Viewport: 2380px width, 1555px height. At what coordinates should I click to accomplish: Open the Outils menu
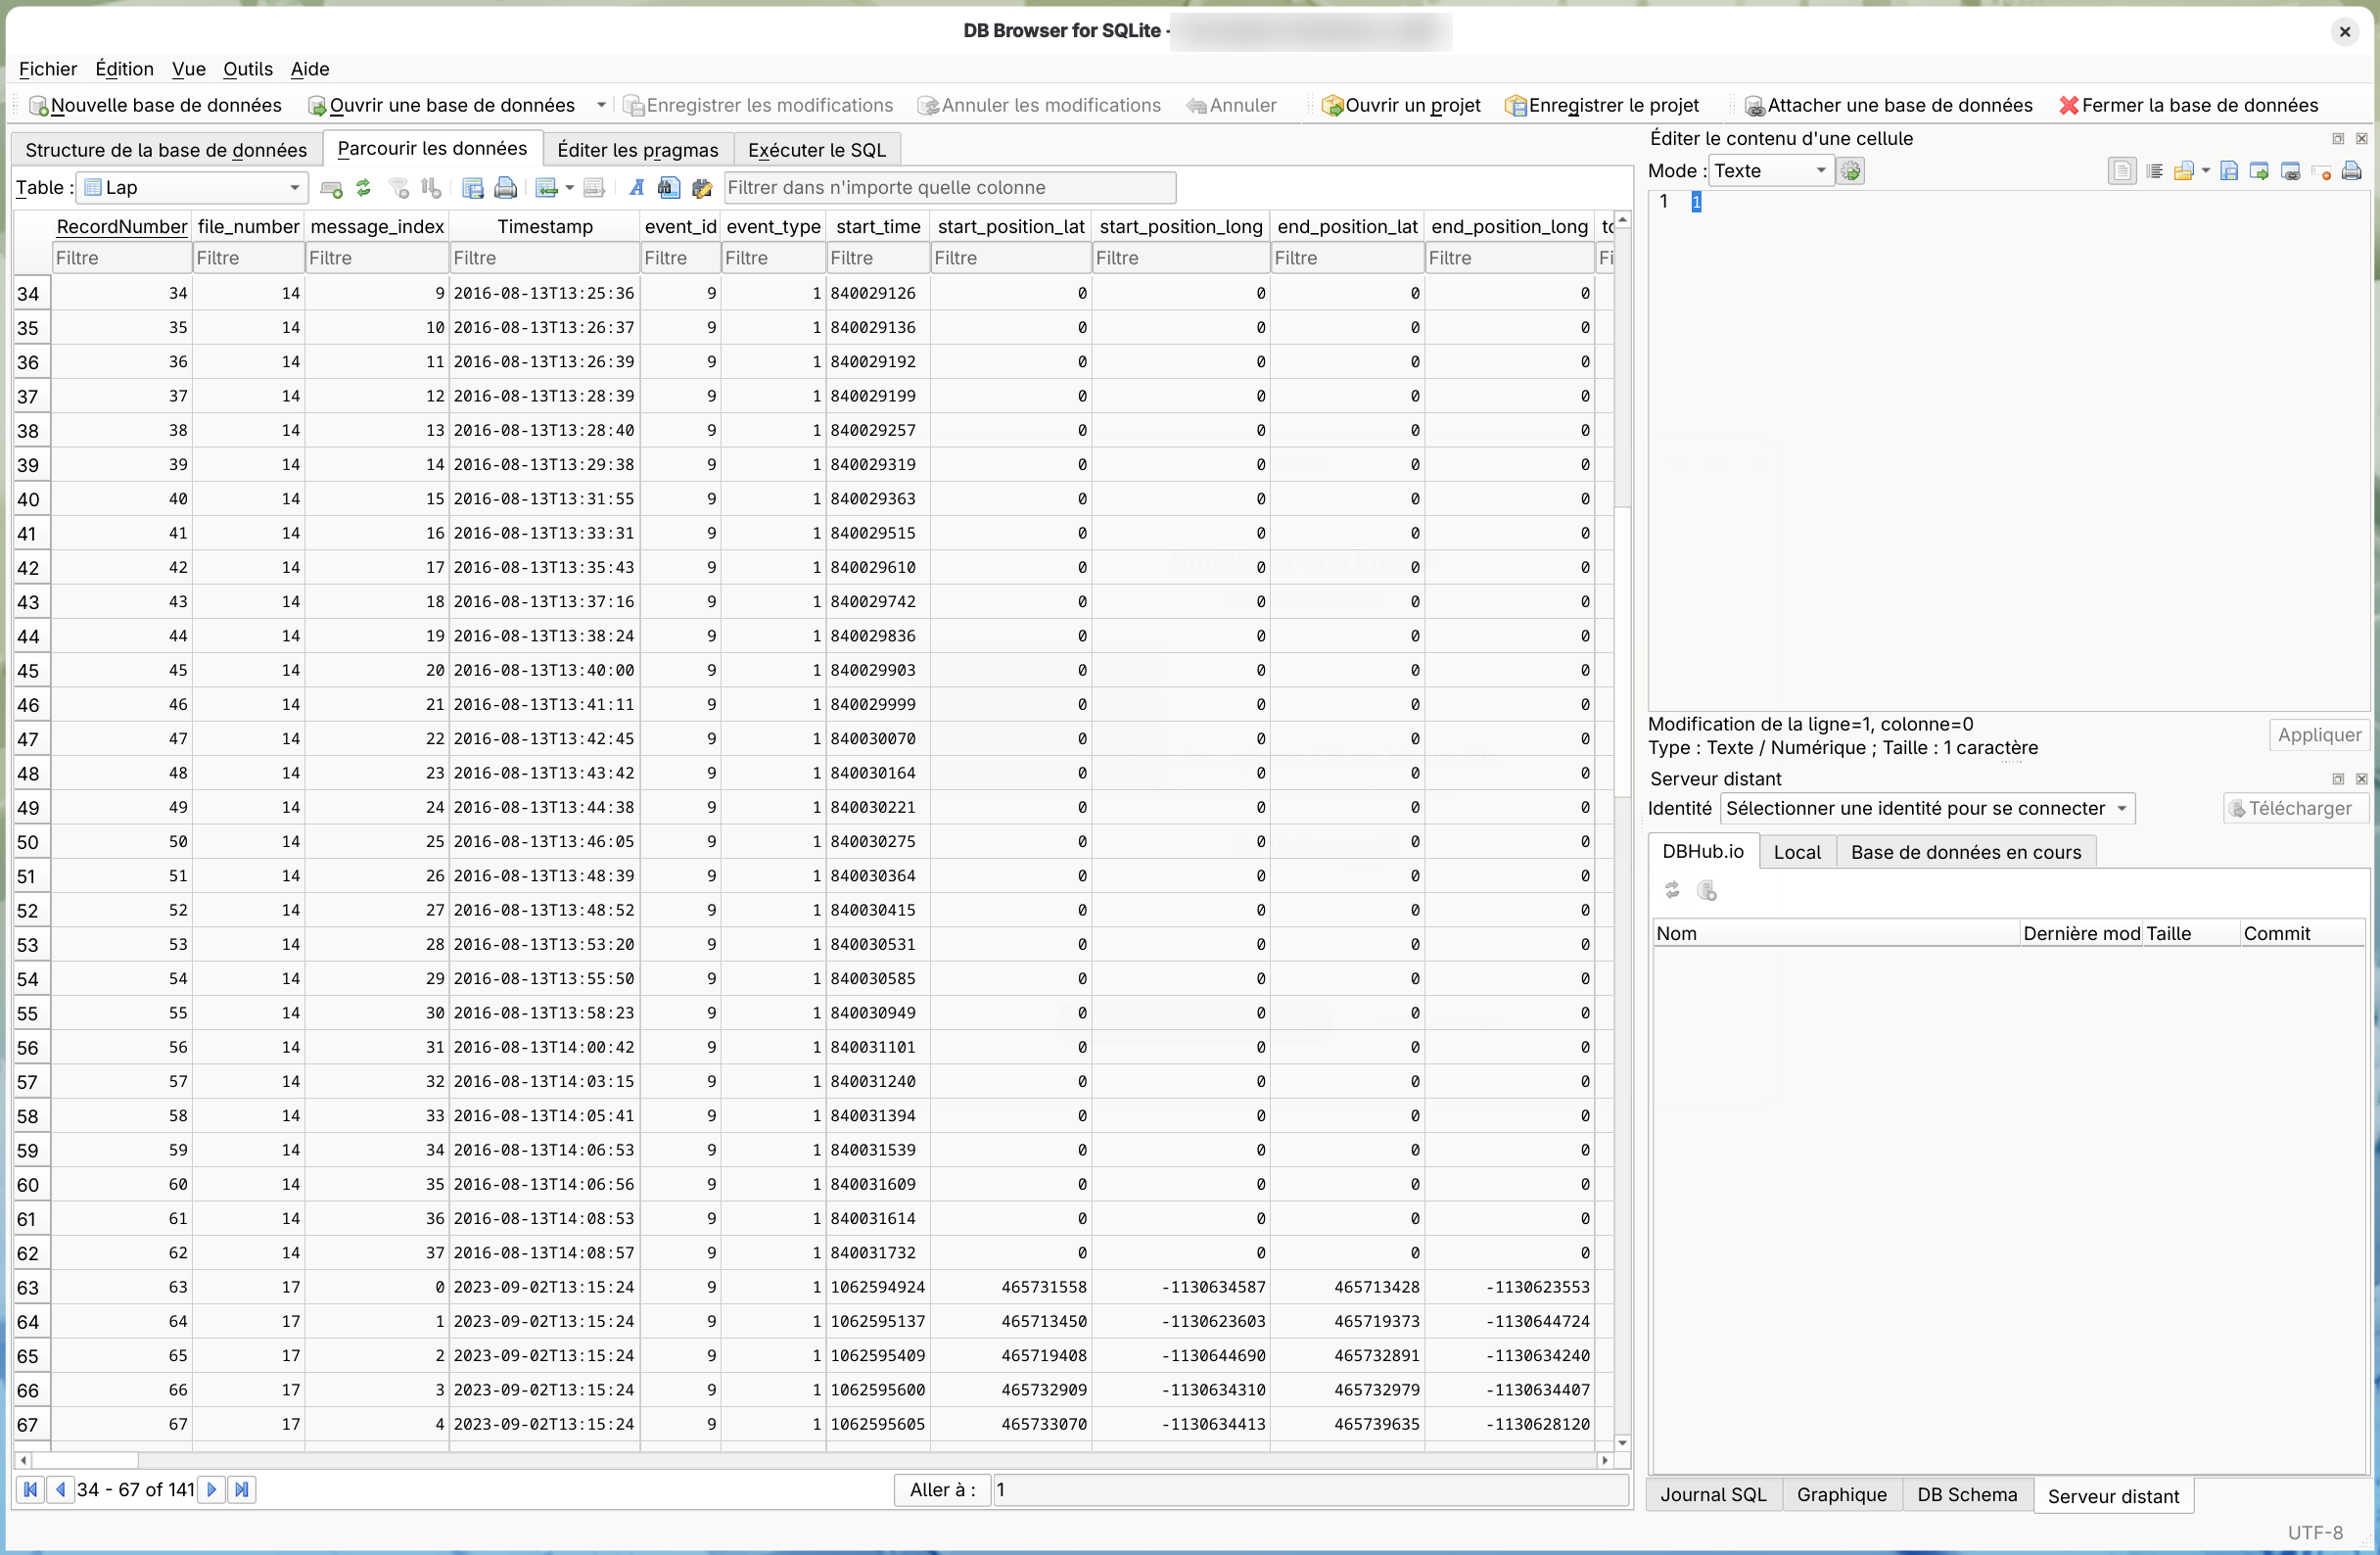(x=247, y=69)
